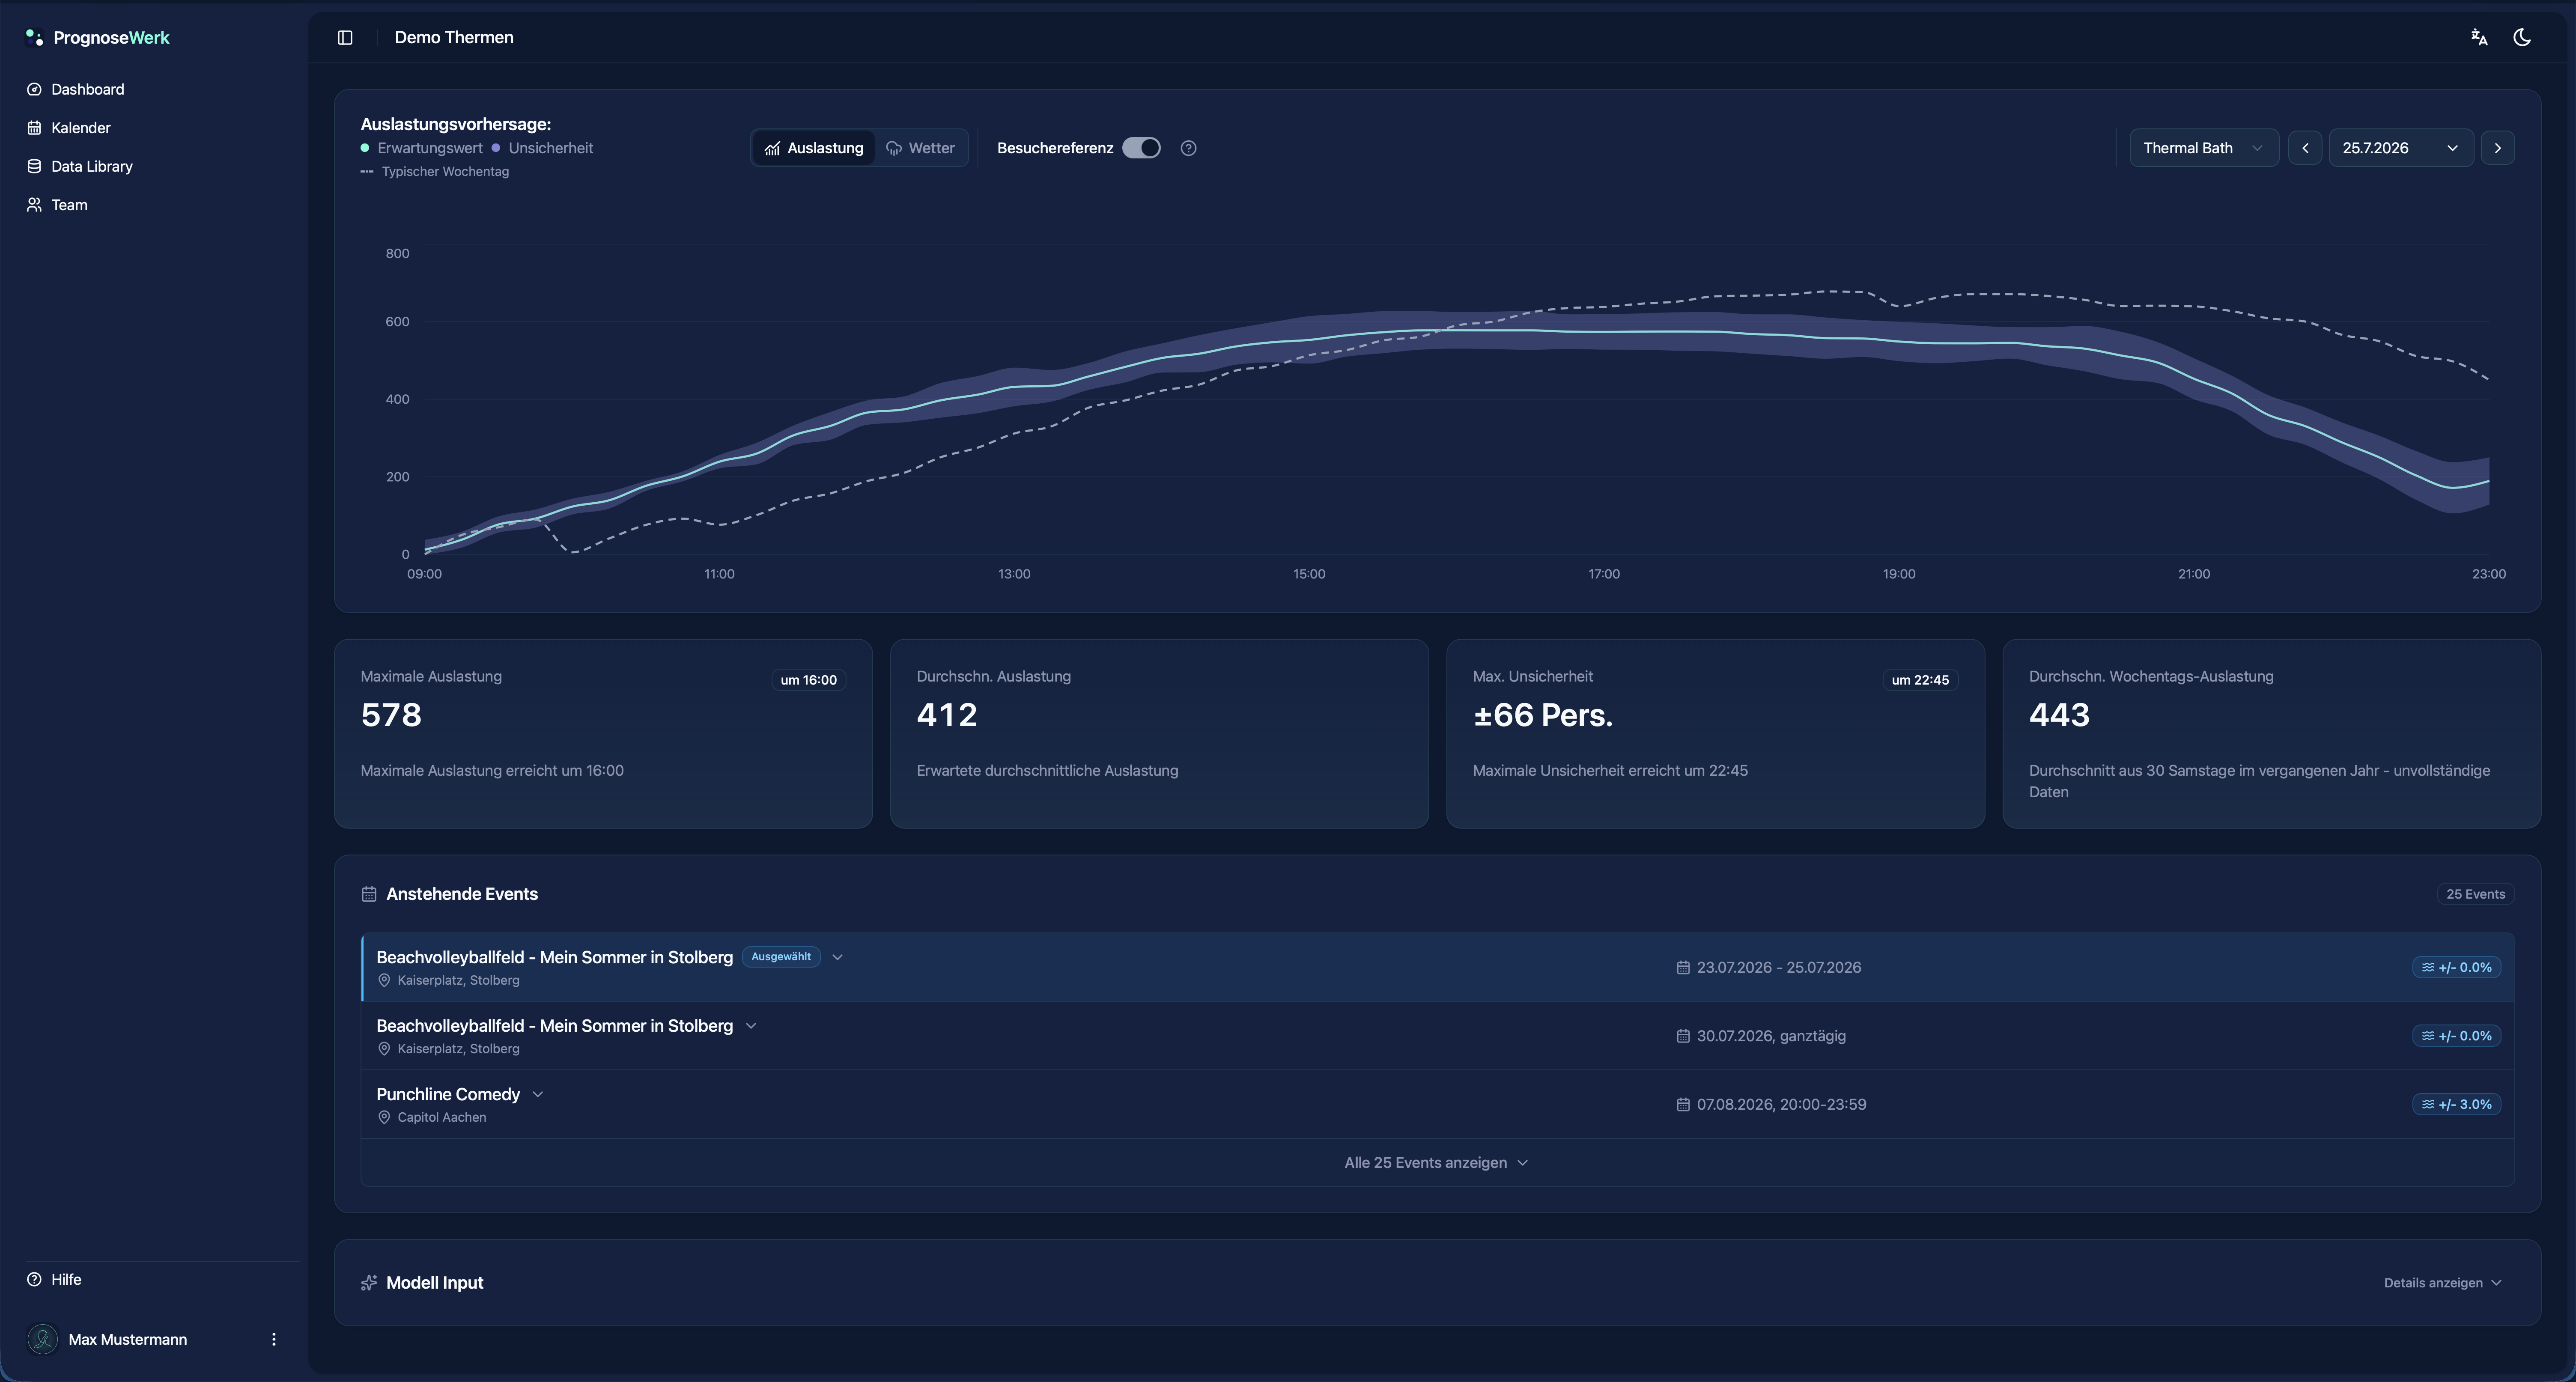Click the +/- 0.0% badge of the selected event

pyautogui.click(x=2456, y=967)
